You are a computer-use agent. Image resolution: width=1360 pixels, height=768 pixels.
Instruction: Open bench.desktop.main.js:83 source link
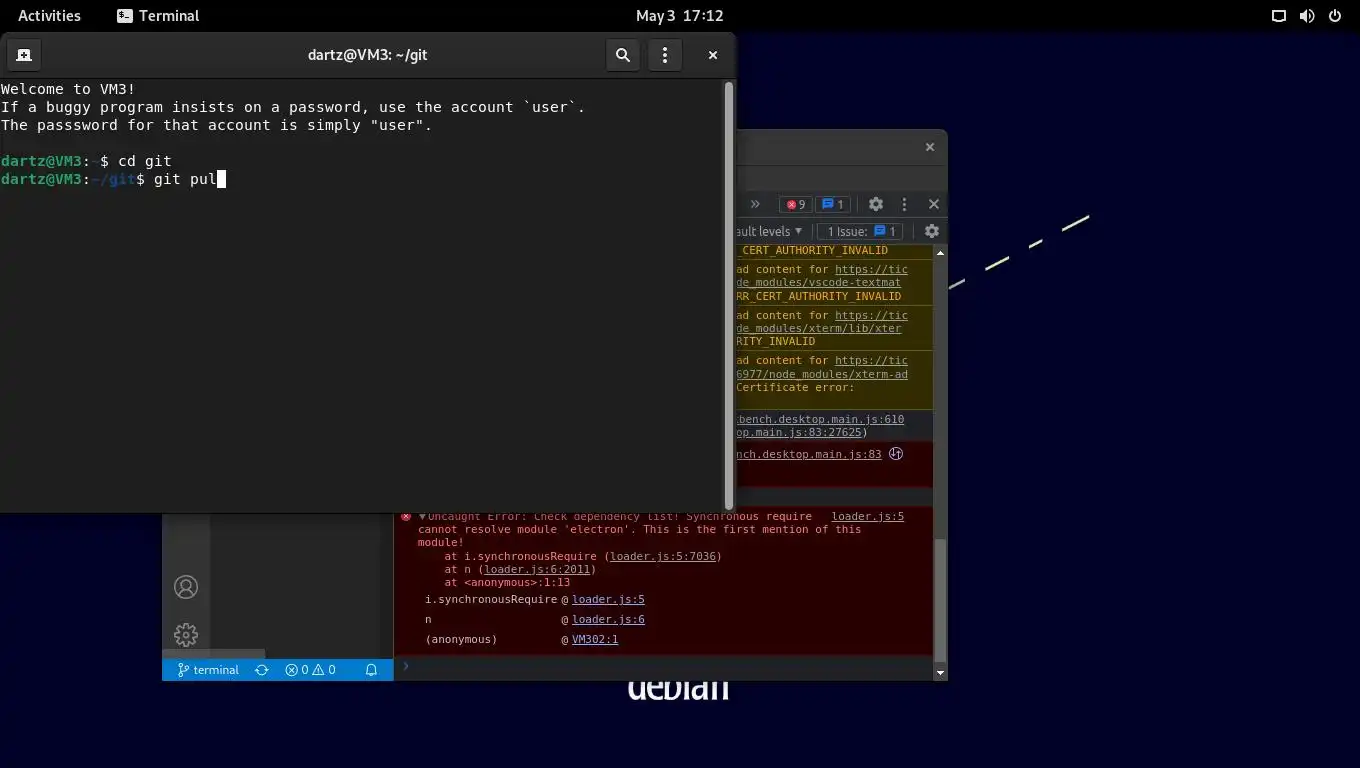pyautogui.click(x=809, y=454)
